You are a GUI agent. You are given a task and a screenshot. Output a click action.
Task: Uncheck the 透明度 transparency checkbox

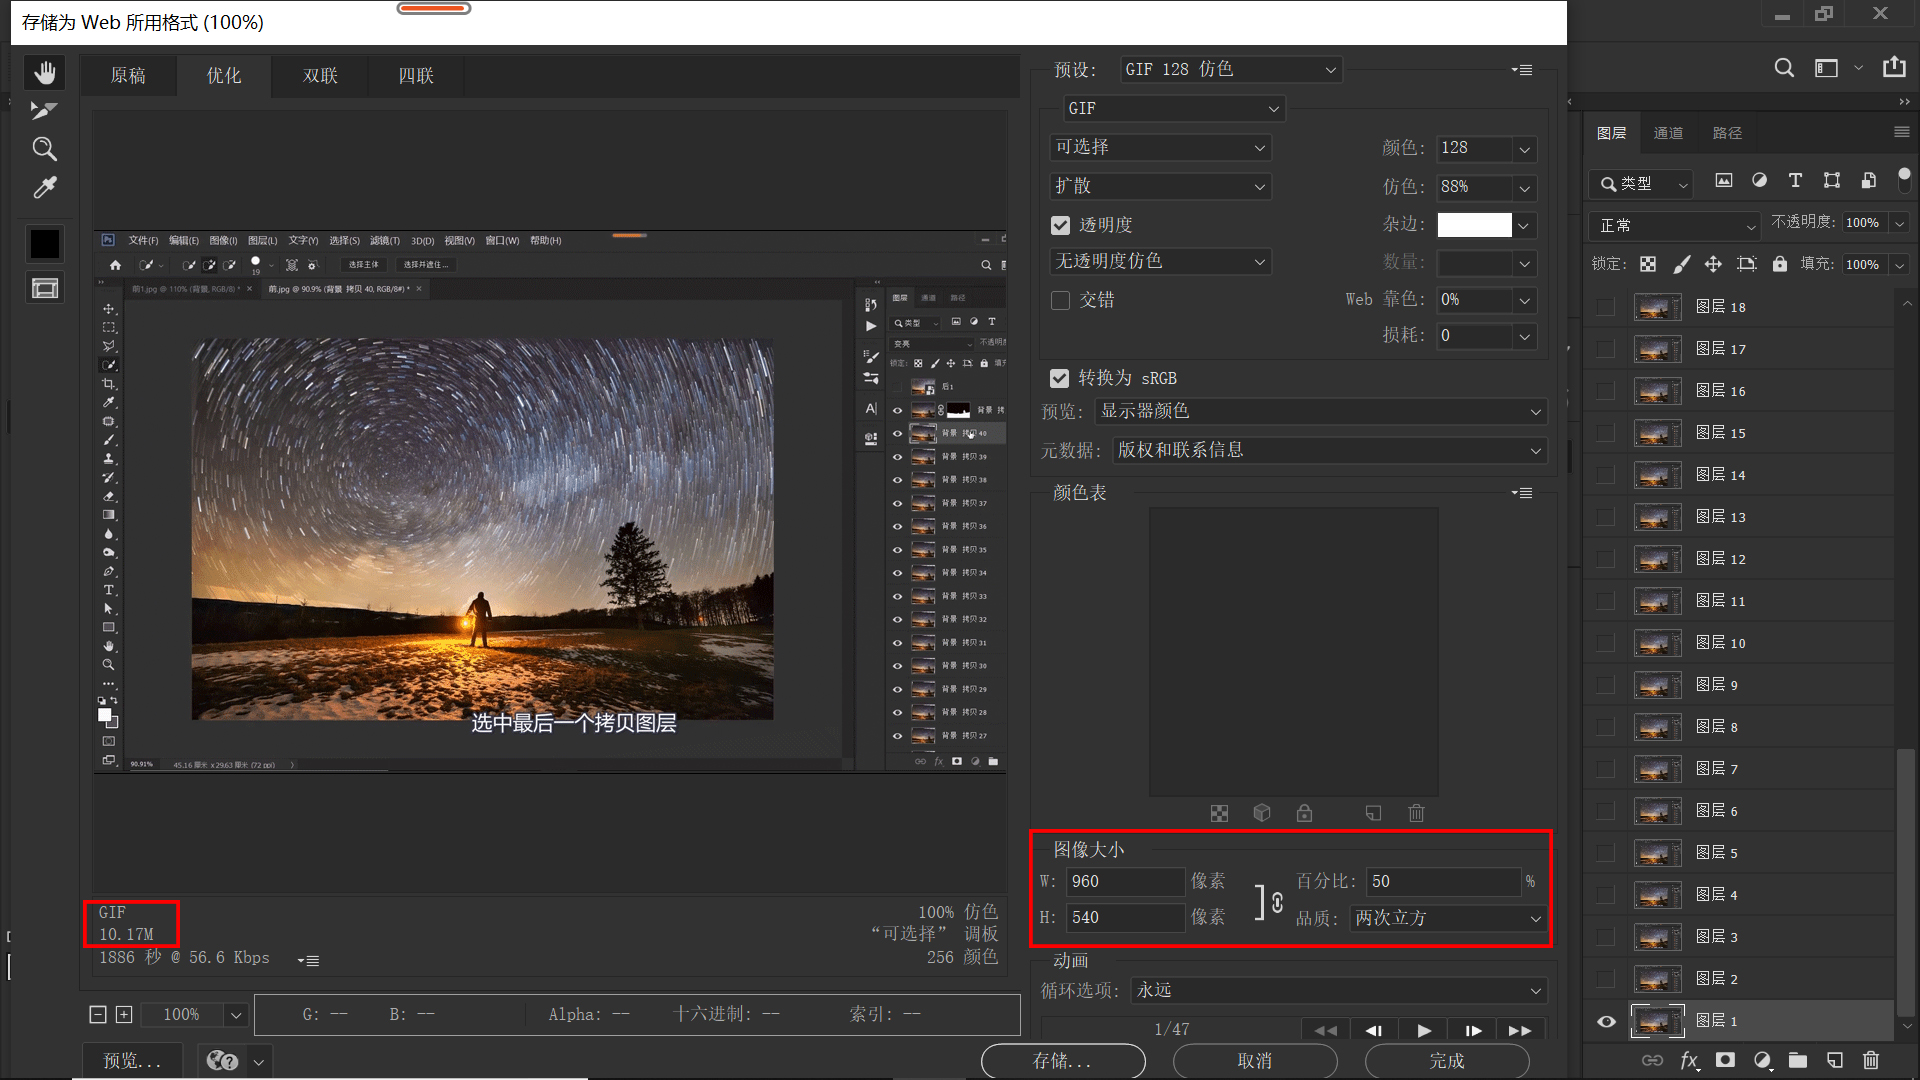[1061, 226]
